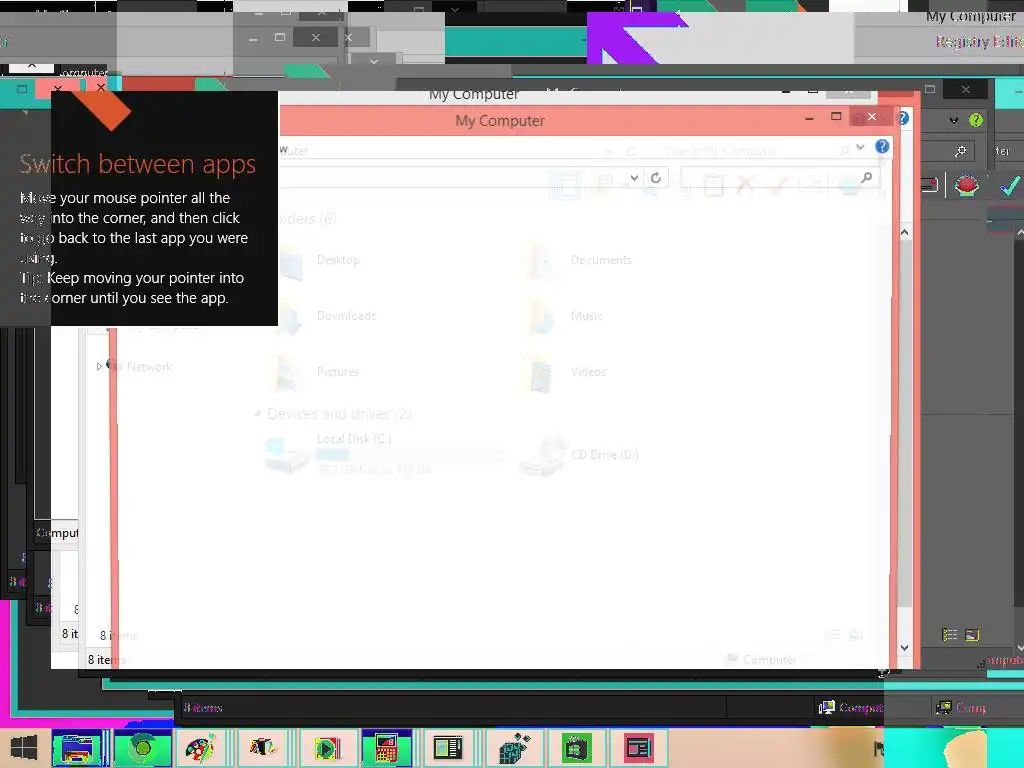1024x768 pixels.
Task: Click the blue checkmark icon in the dark toolbar
Action: click(1010, 186)
